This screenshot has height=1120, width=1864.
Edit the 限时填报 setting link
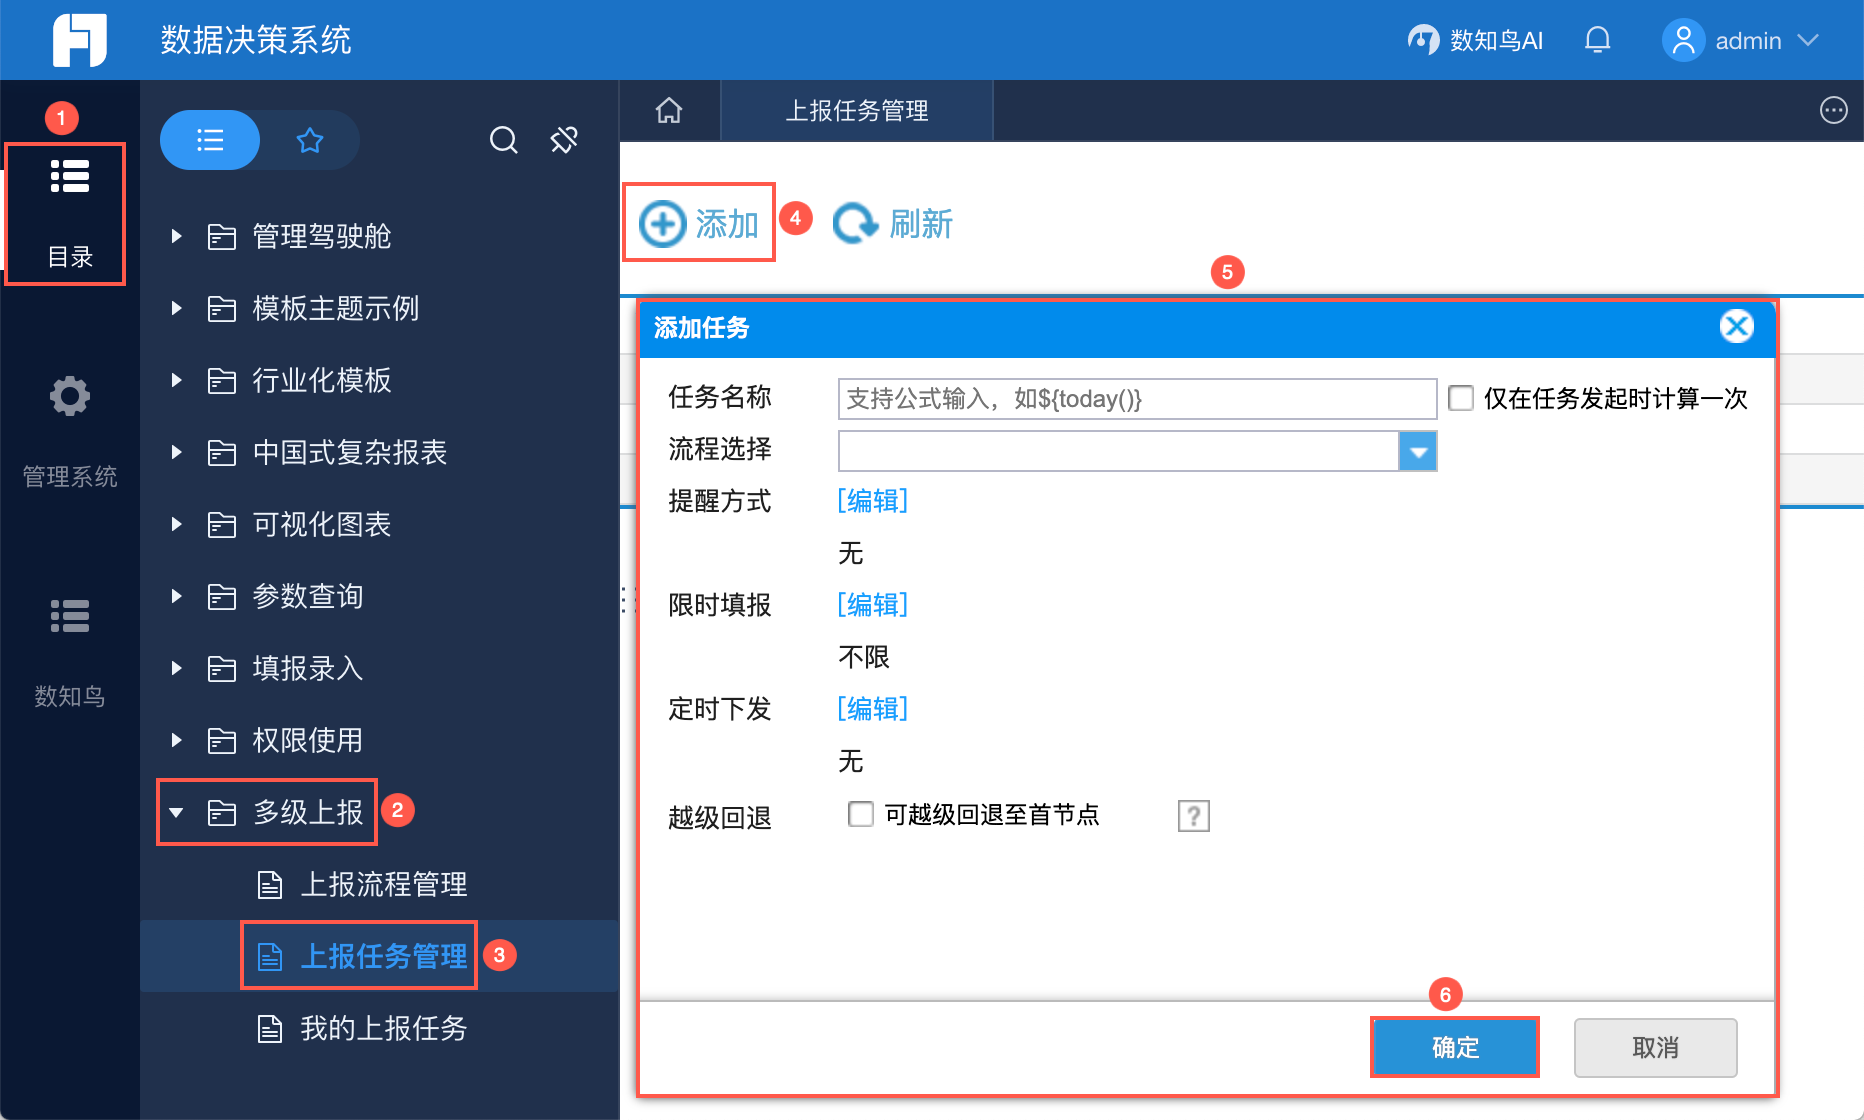873,604
